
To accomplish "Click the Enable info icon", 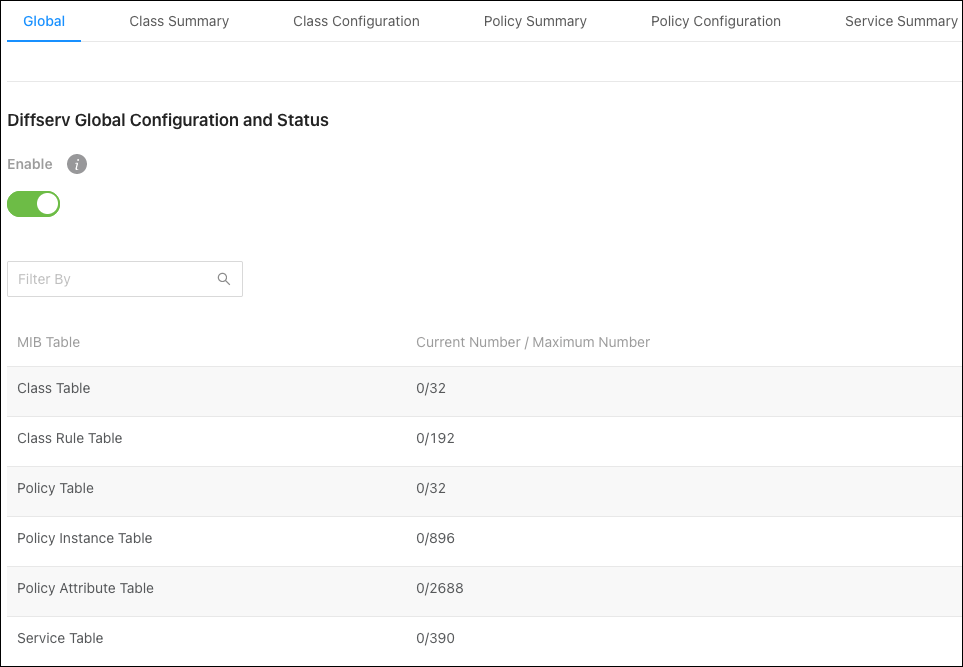I will click(x=77, y=164).
